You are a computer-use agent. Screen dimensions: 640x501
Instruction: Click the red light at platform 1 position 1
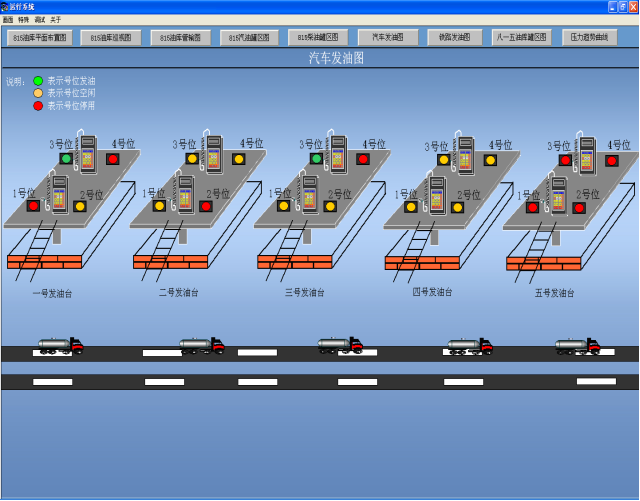(x=33, y=206)
